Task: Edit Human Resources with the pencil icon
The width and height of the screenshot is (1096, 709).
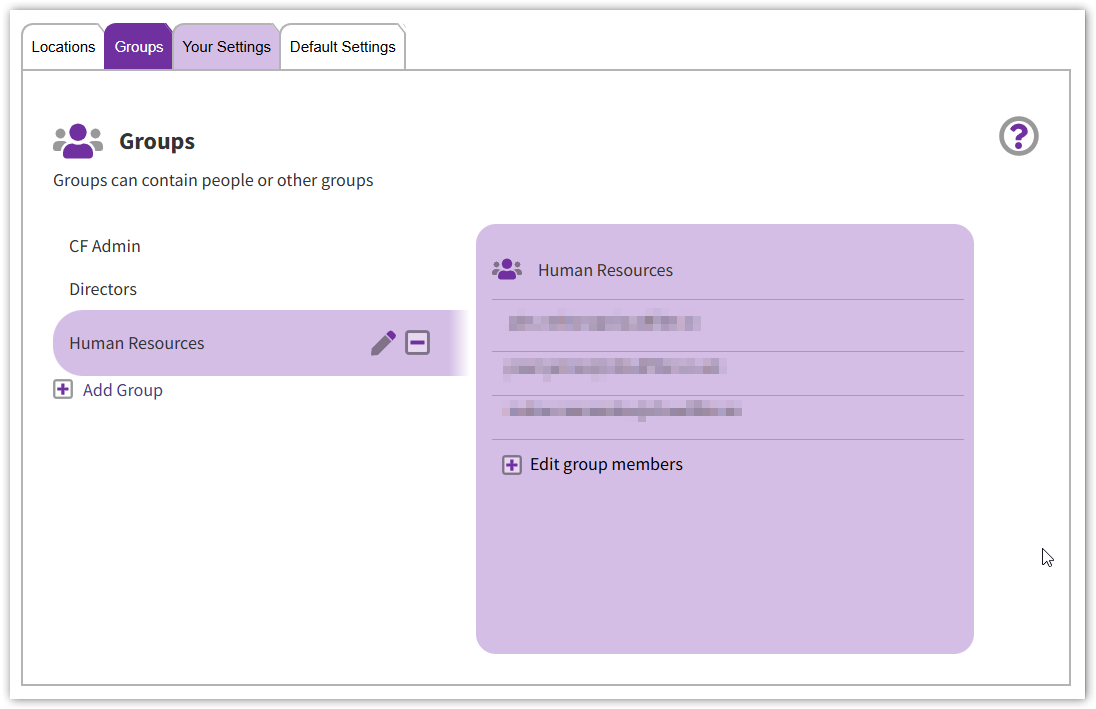Action: pos(383,343)
